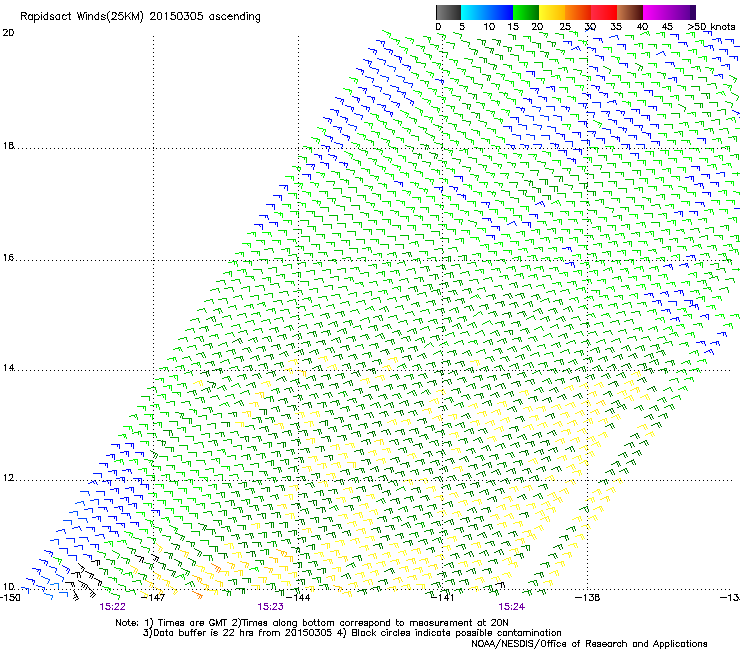Click the 15:22 time marker
The height and width of the screenshot is (650, 740).
pyautogui.click(x=112, y=607)
